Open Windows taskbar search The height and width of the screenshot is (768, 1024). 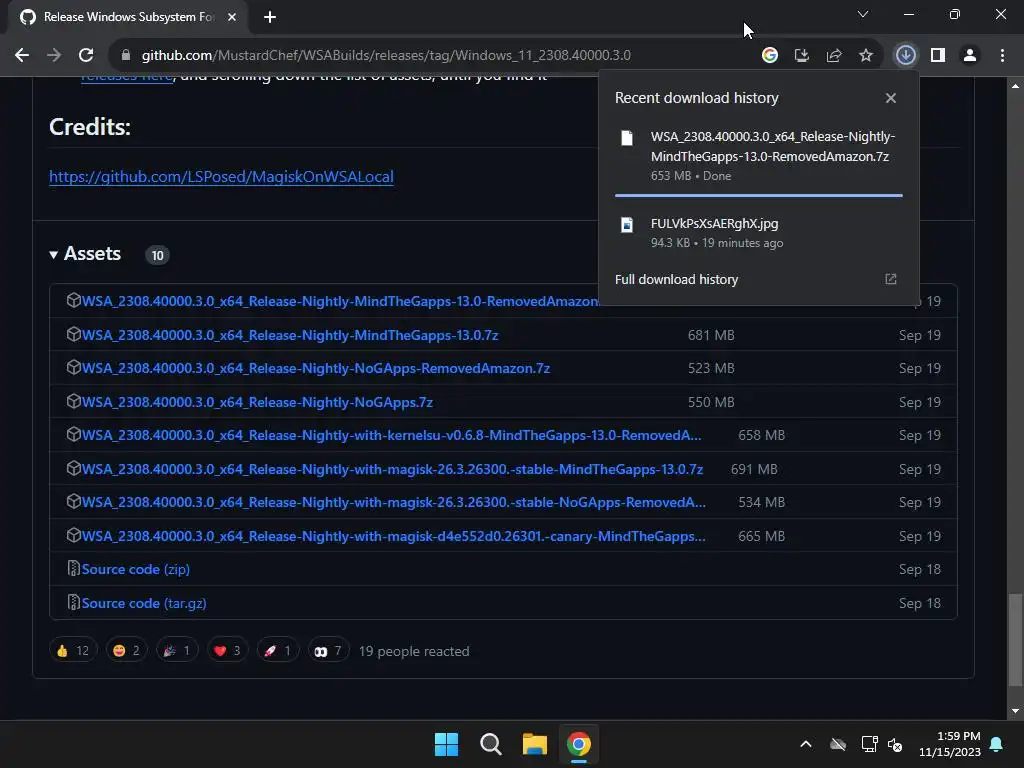point(490,744)
